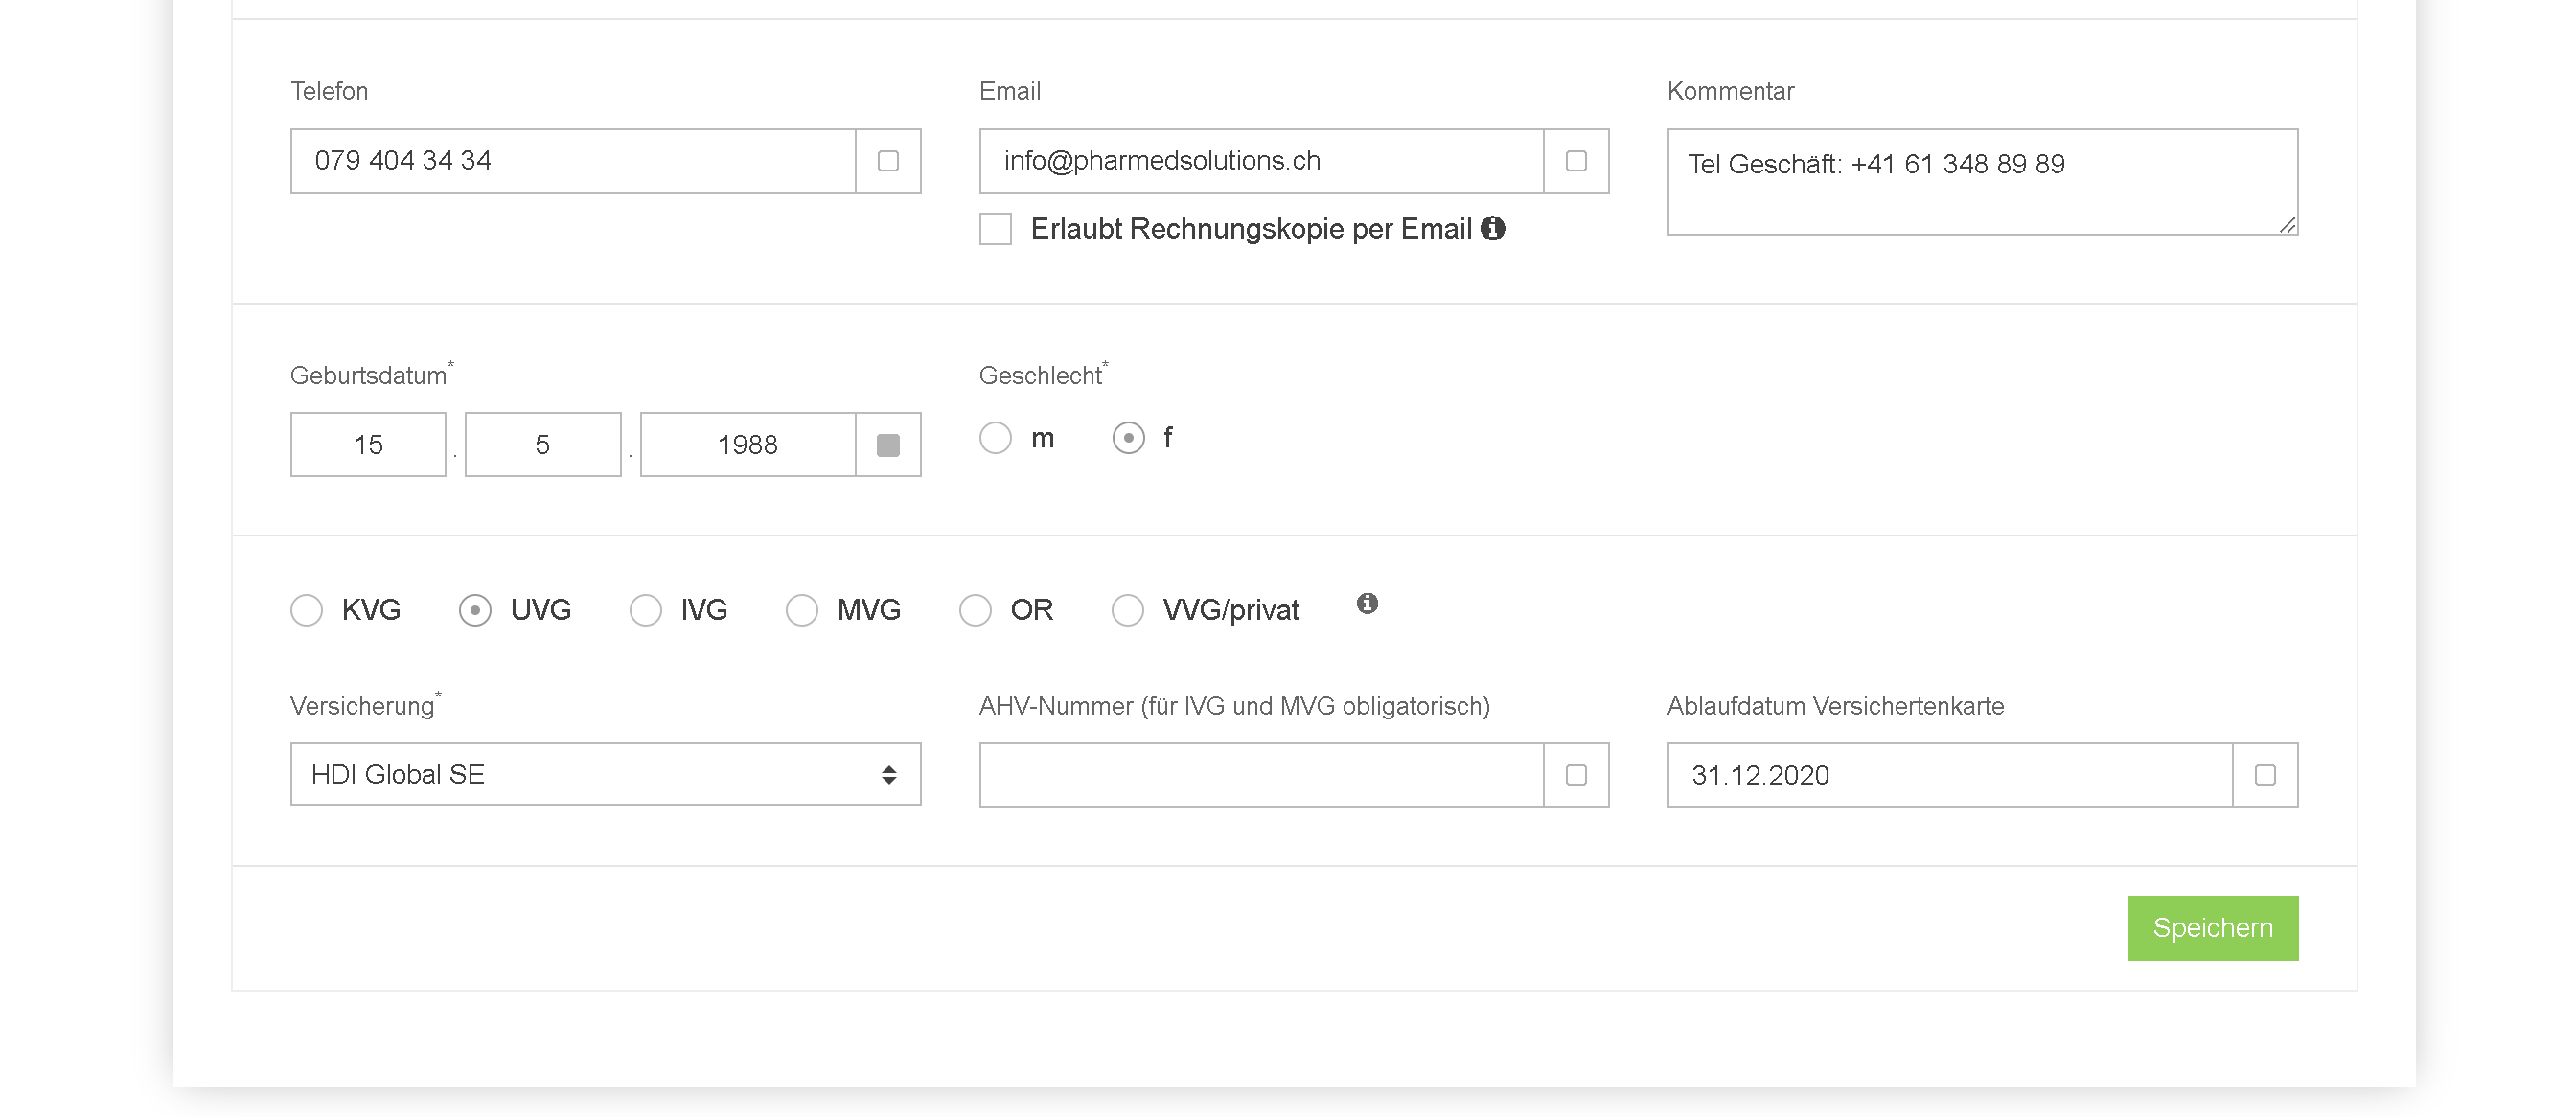Click the birth month field showing 5
This screenshot has height=1117, width=2576.
coord(543,445)
